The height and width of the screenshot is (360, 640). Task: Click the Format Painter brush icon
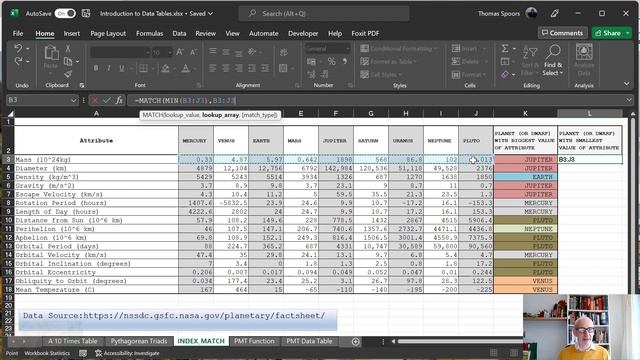pos(68,74)
